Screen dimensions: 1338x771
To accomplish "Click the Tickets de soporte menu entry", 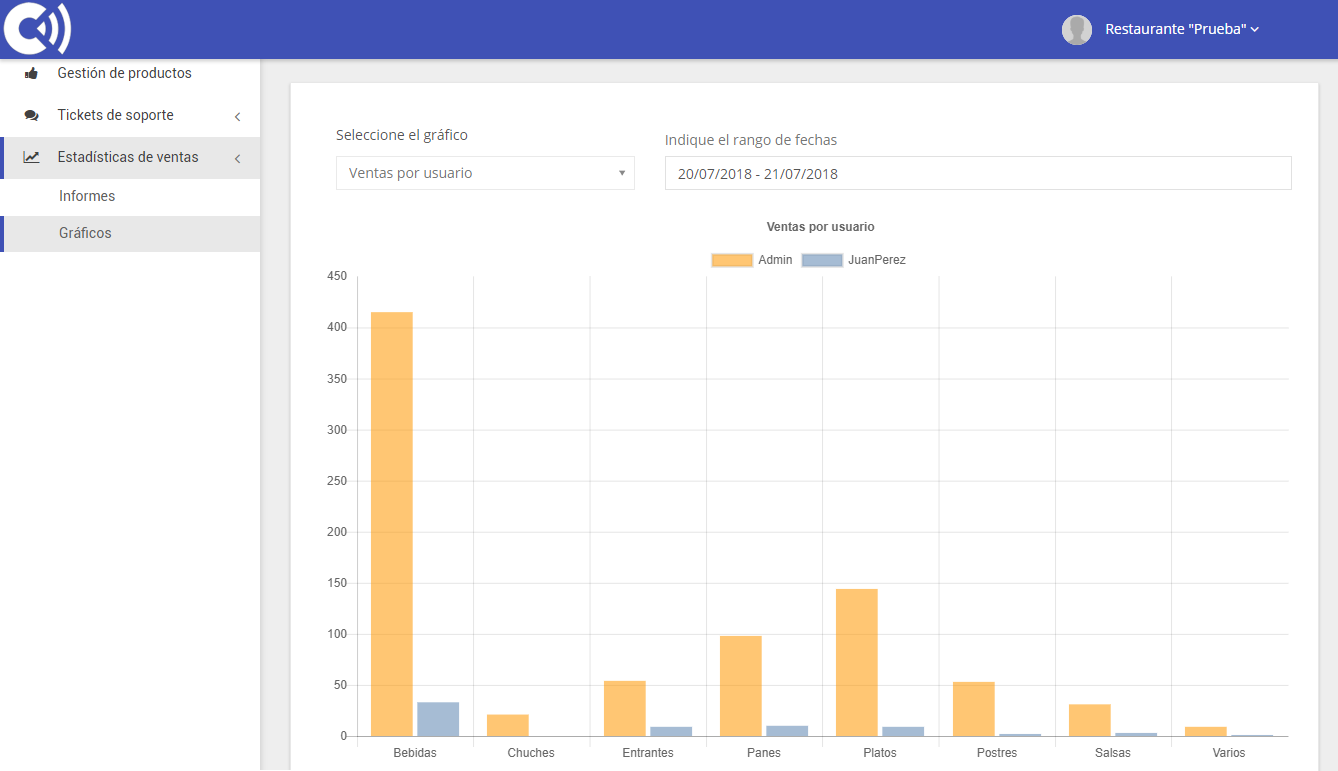I will click(113, 114).
